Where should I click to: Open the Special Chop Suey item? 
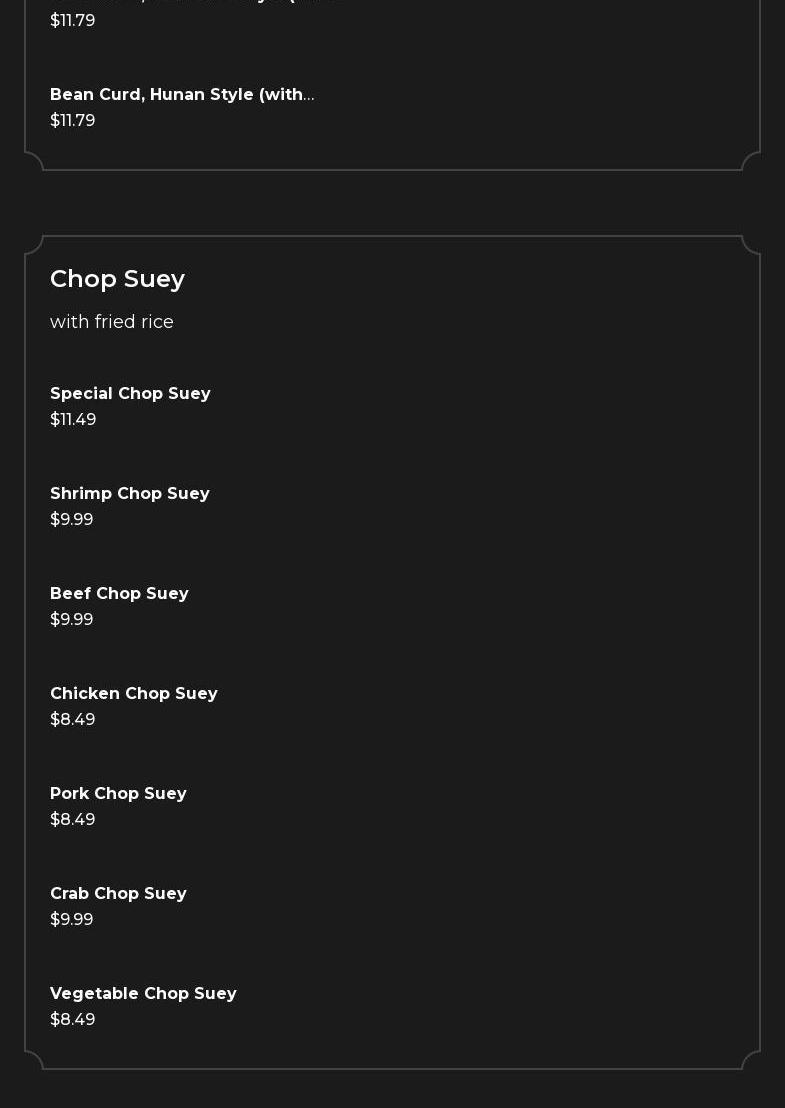pos(130,394)
